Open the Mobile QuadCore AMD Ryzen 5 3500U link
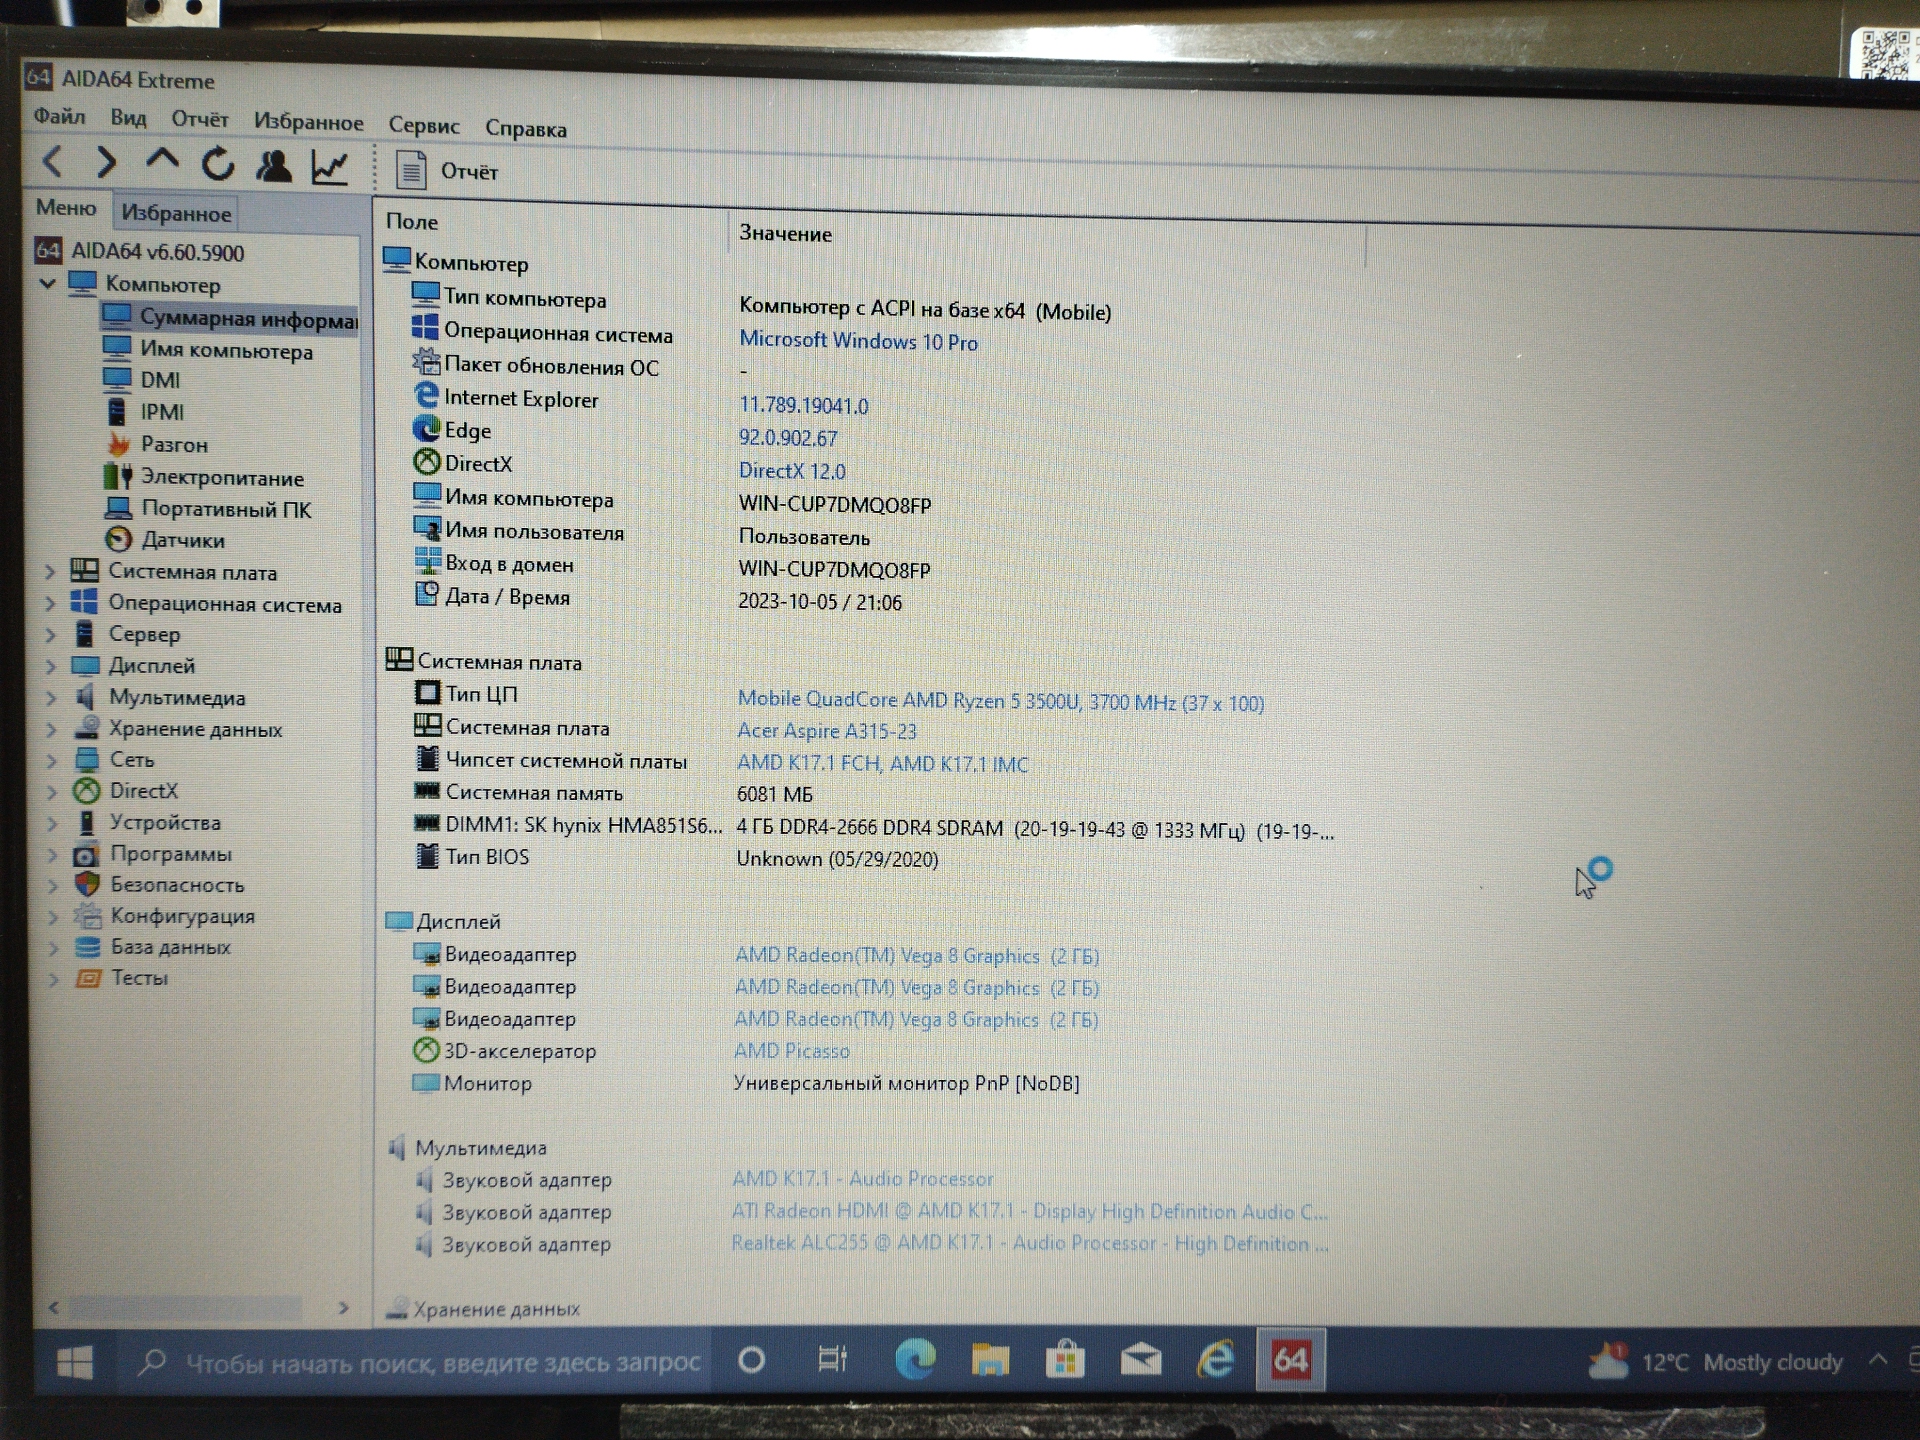Viewport: 1920px width, 1440px height. pyautogui.click(x=1000, y=702)
